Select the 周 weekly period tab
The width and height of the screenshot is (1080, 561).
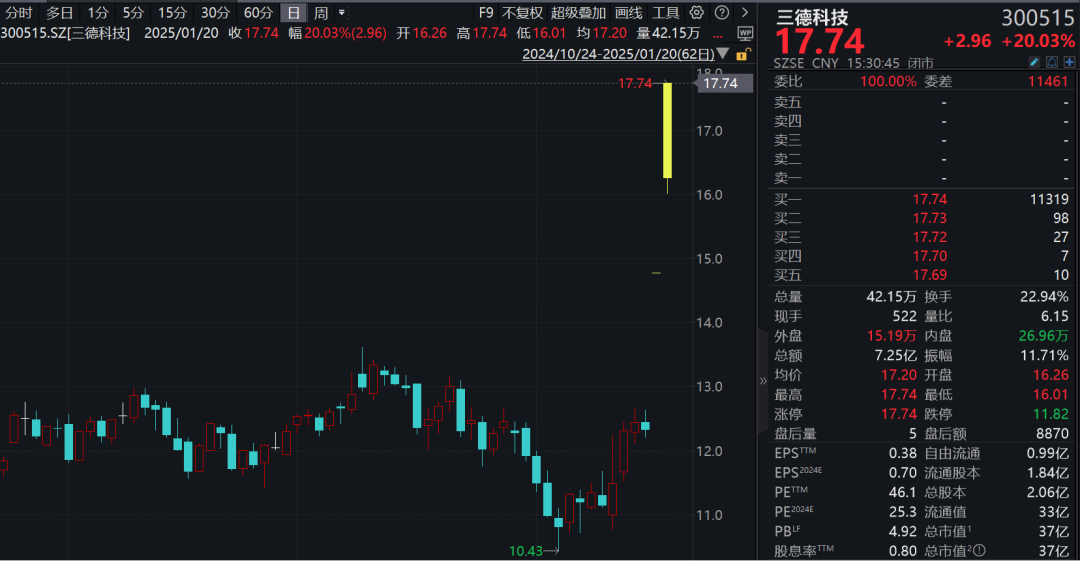pos(321,12)
